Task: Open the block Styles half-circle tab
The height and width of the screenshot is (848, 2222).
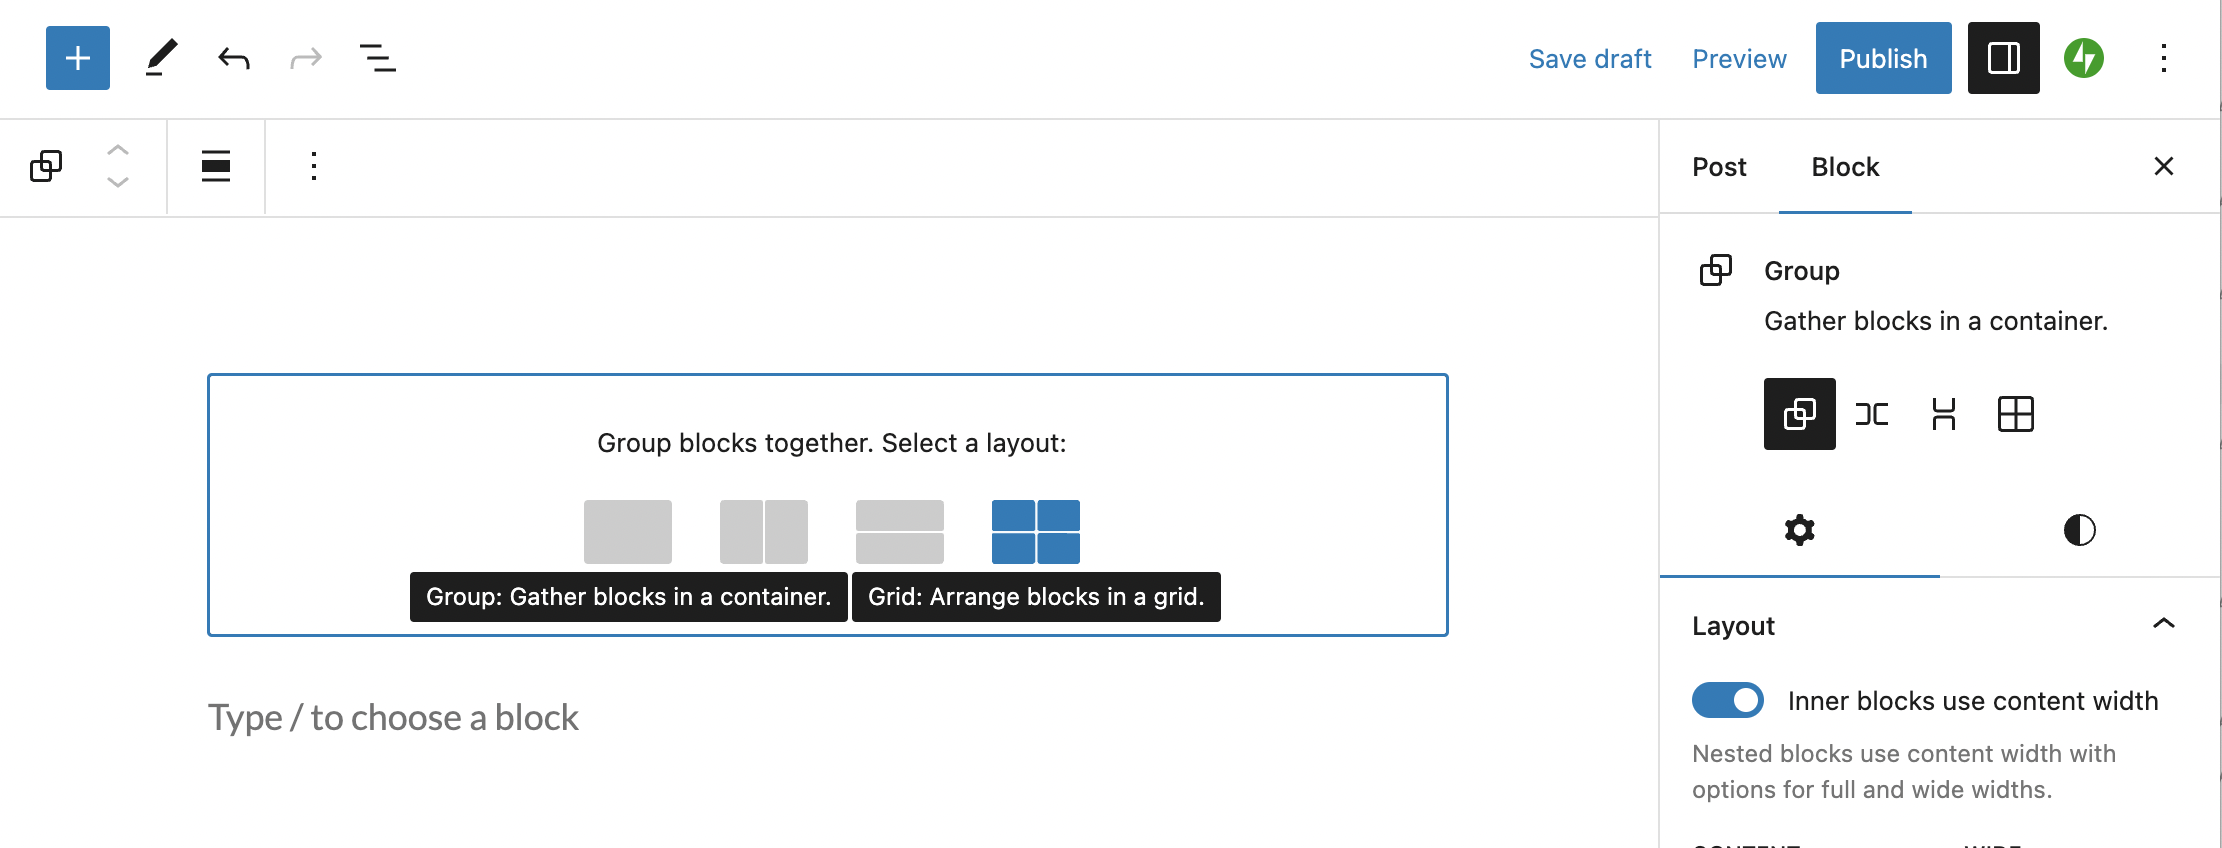Action: [2080, 530]
